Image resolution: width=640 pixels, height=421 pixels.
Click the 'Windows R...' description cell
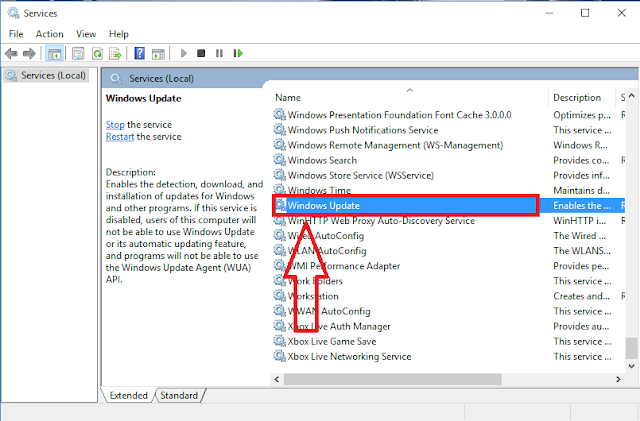580,145
